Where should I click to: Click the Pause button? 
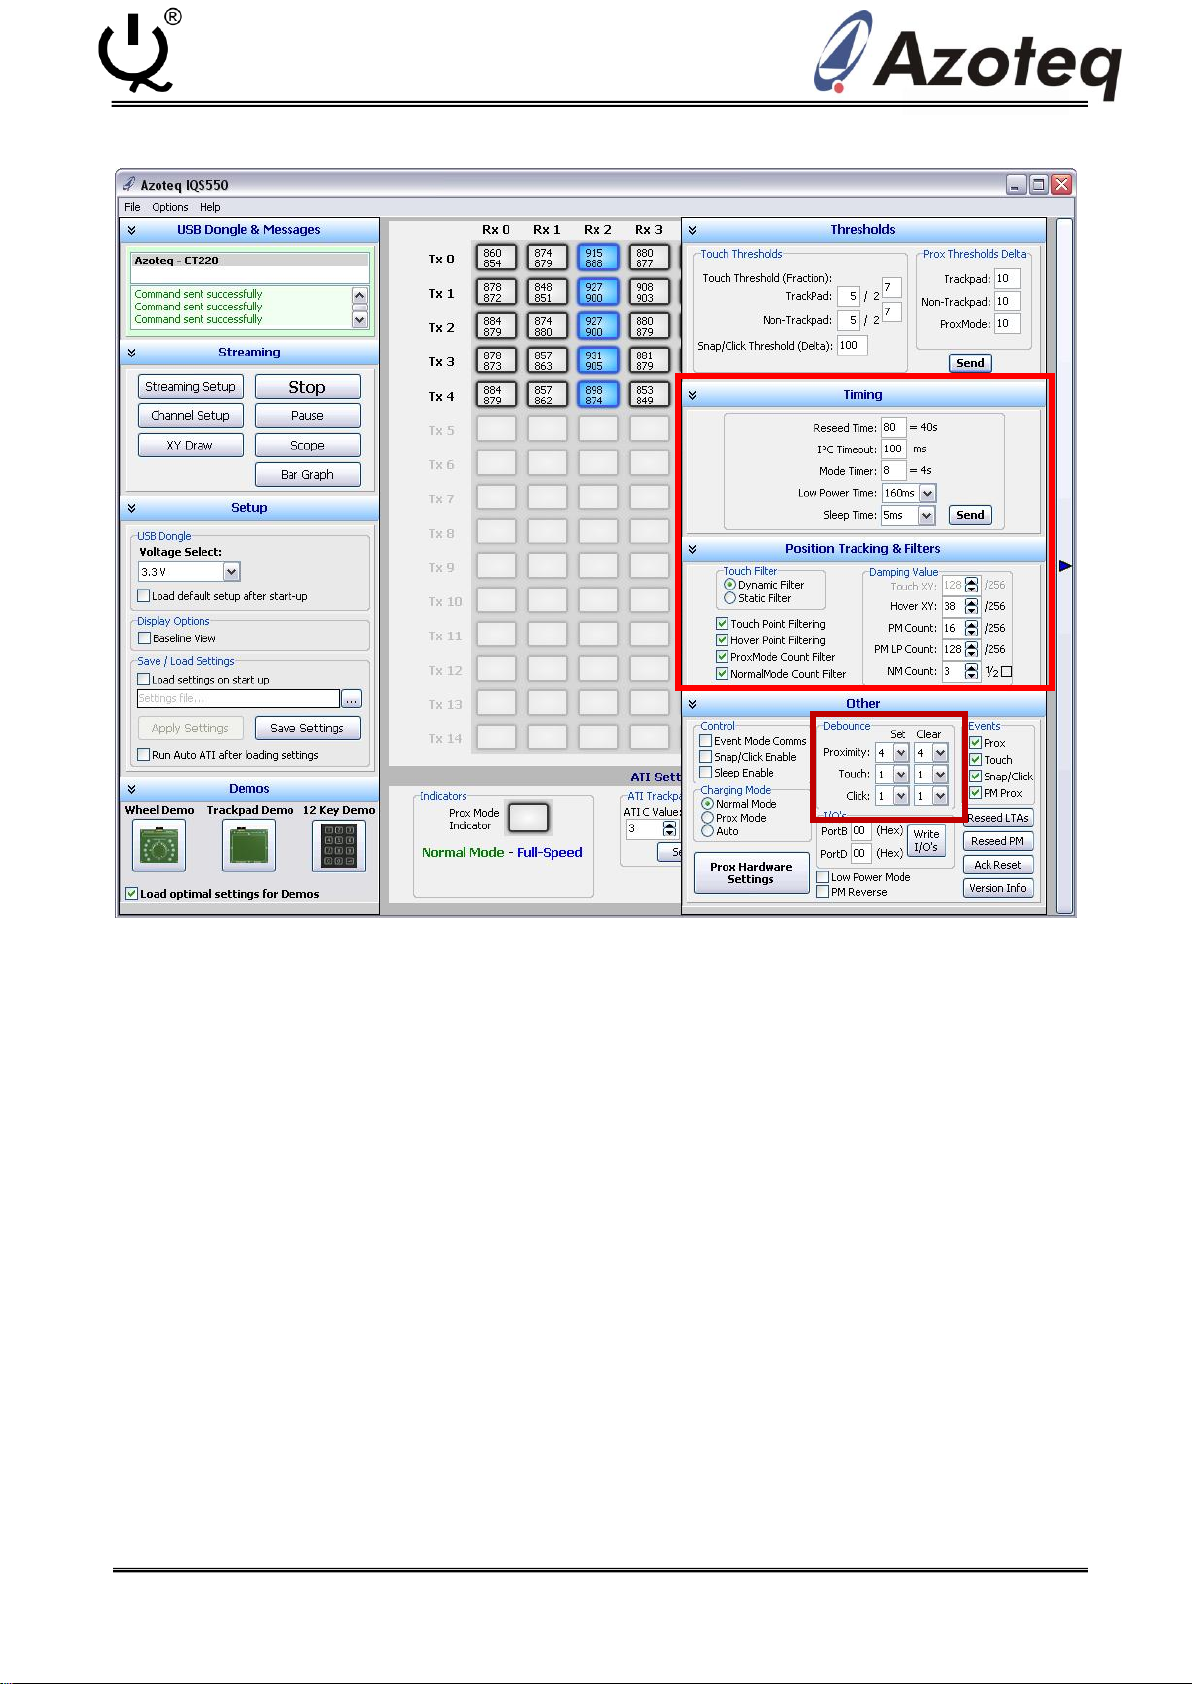click(x=307, y=416)
